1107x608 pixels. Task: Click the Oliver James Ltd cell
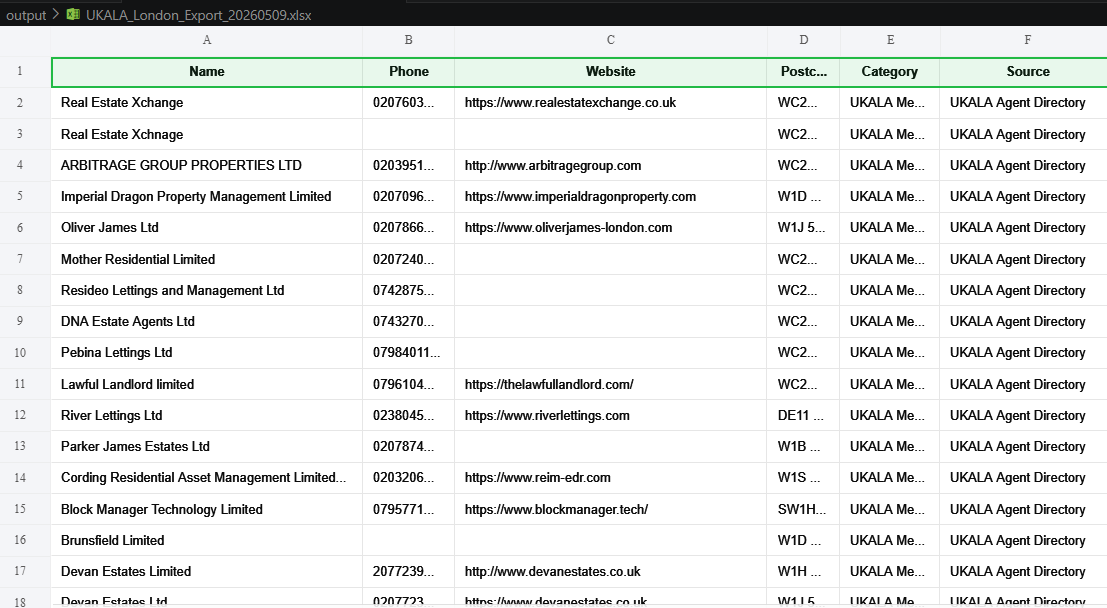[207, 227]
